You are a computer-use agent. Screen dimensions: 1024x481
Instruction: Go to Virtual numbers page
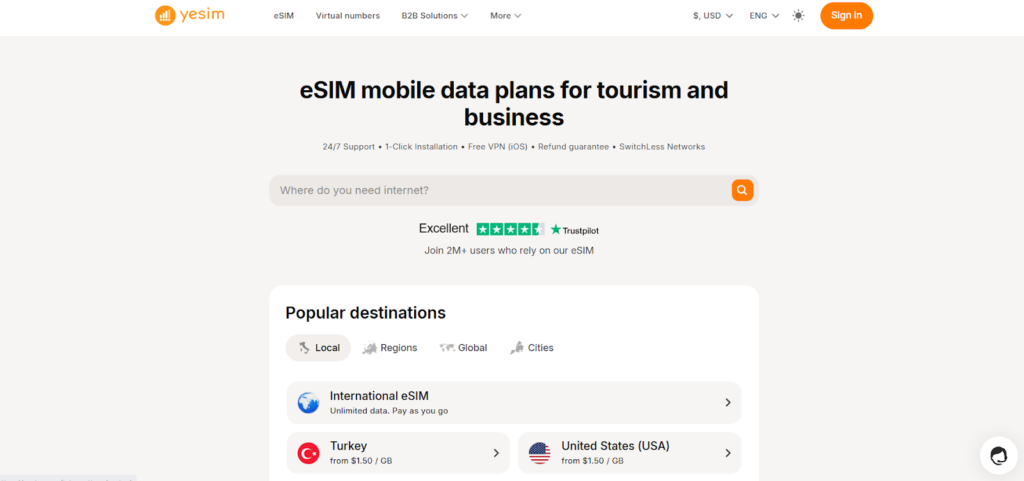click(x=347, y=16)
